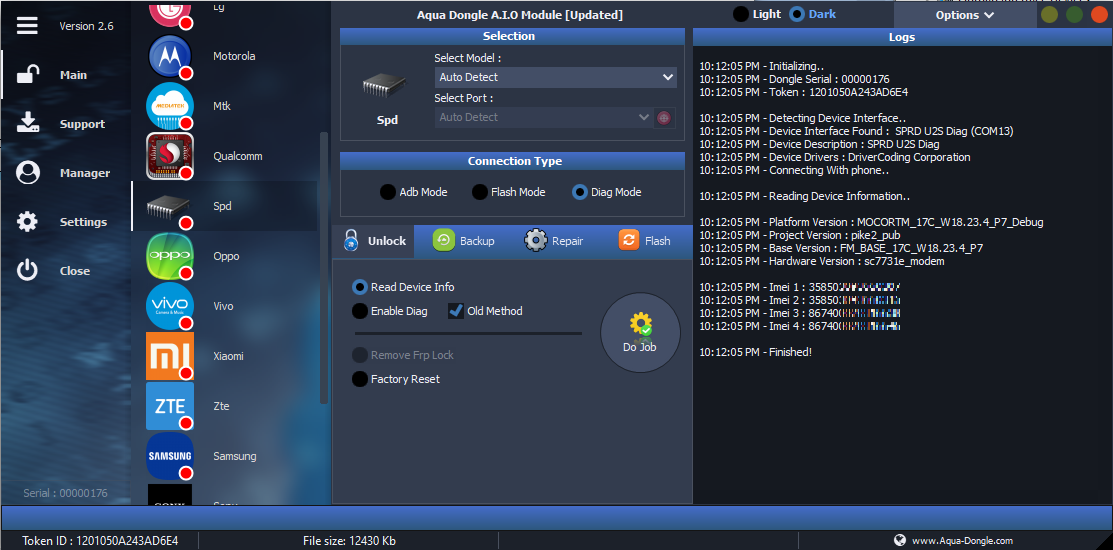1113x550 pixels.
Task: Open the Support download icon
Action: (x=28, y=123)
